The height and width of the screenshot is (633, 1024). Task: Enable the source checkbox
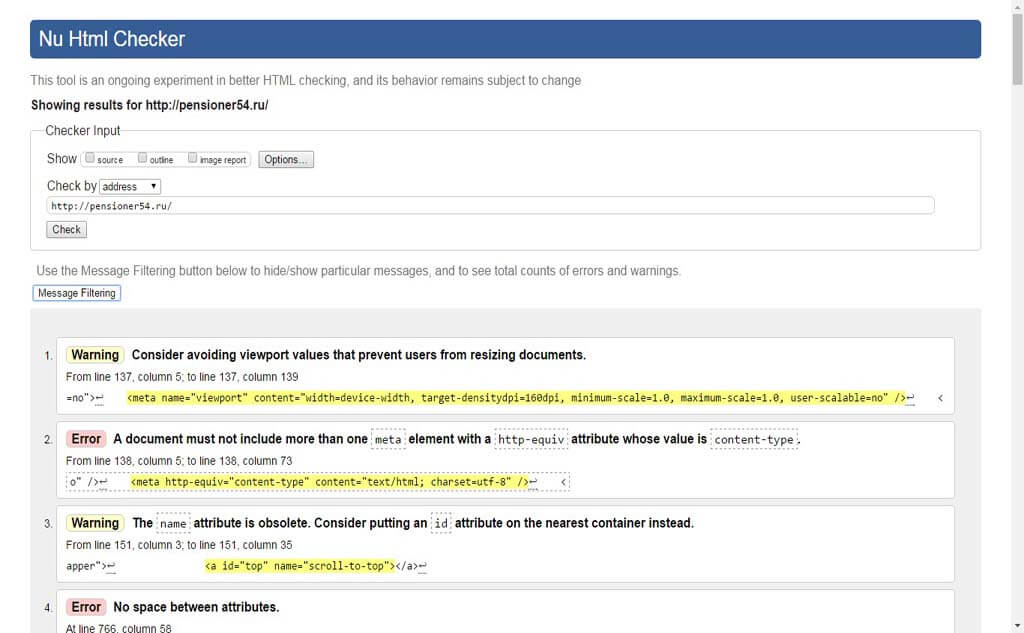pyautogui.click(x=90, y=158)
